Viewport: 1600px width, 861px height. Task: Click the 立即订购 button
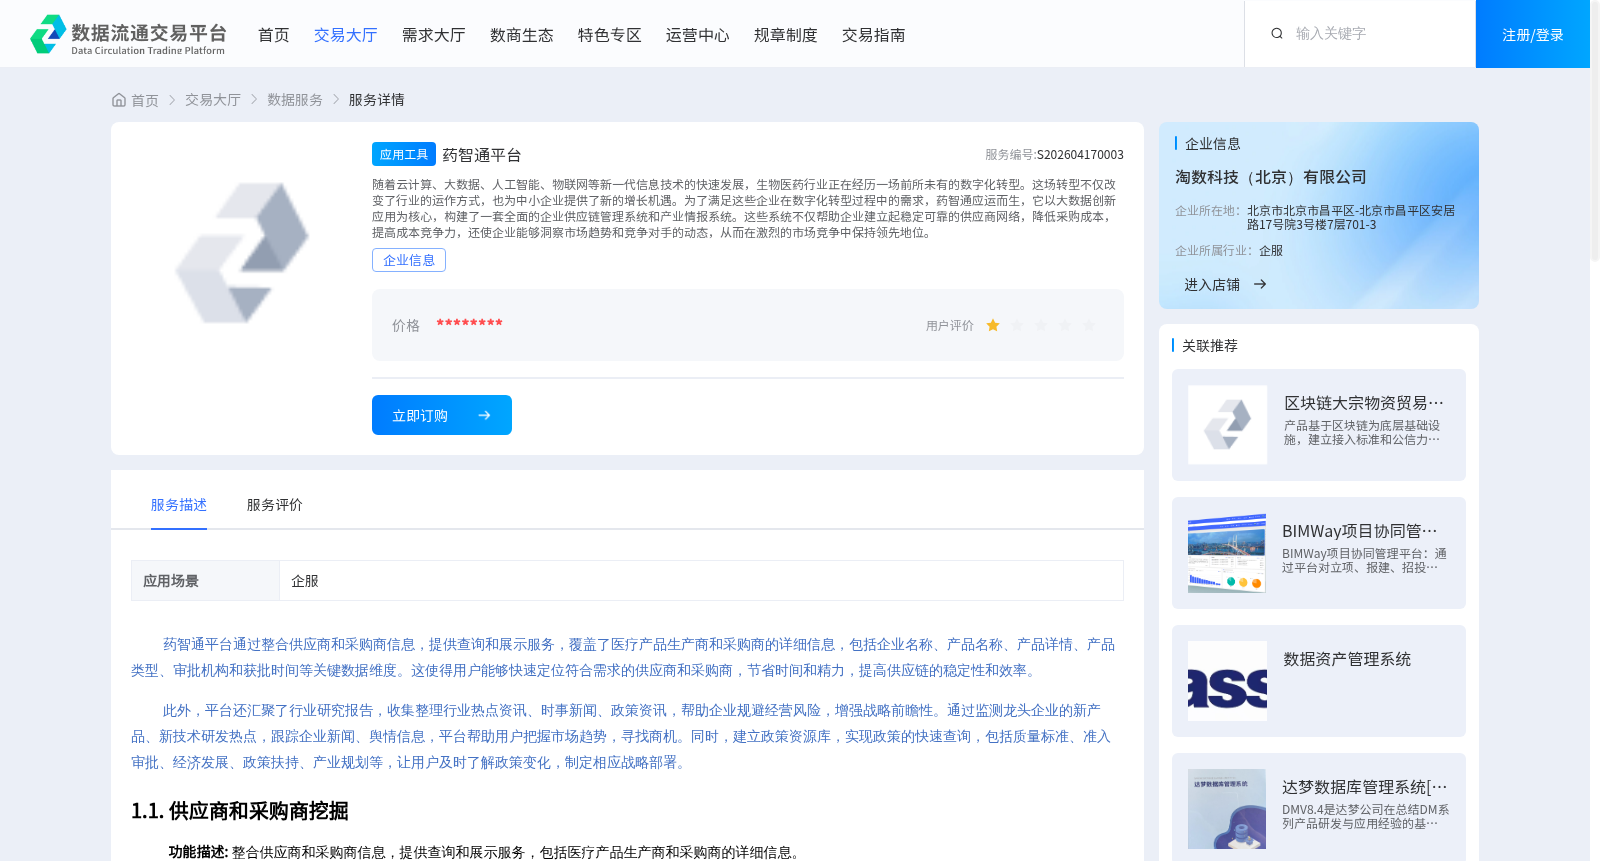(x=442, y=415)
